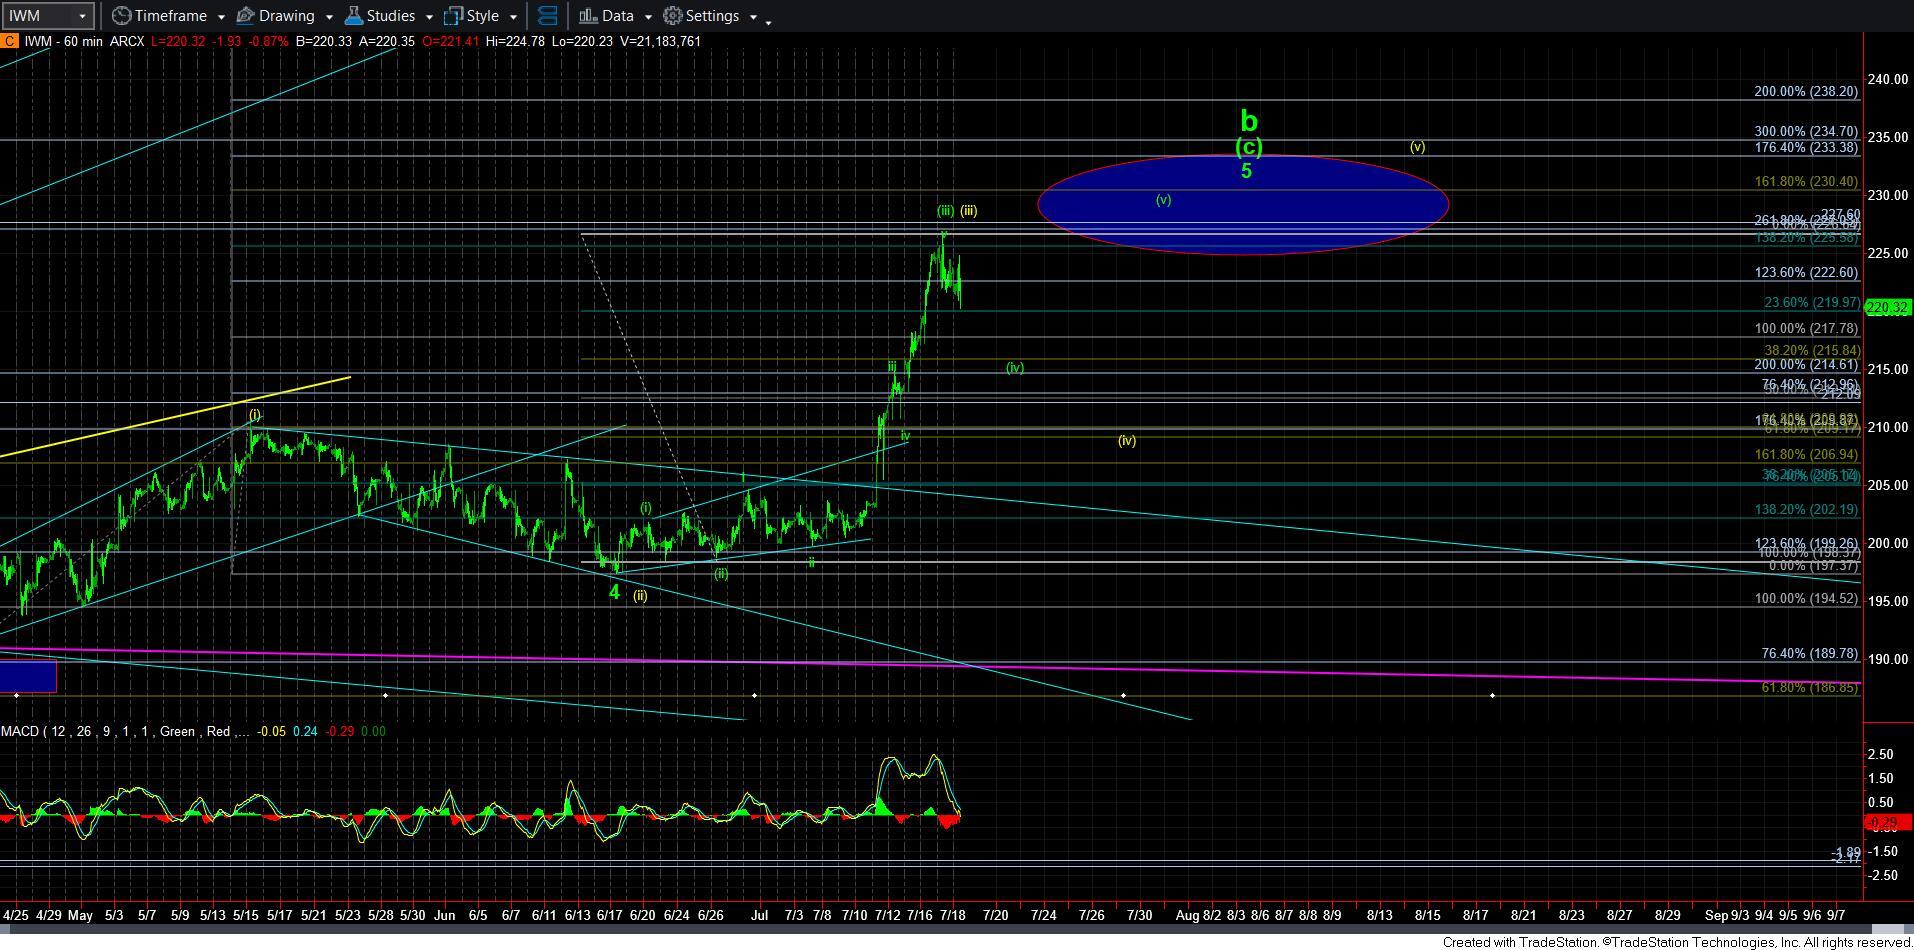Screen dimensions: 1914x950
Task: Click the blue stacked-panels toolbar icon
Action: [547, 16]
